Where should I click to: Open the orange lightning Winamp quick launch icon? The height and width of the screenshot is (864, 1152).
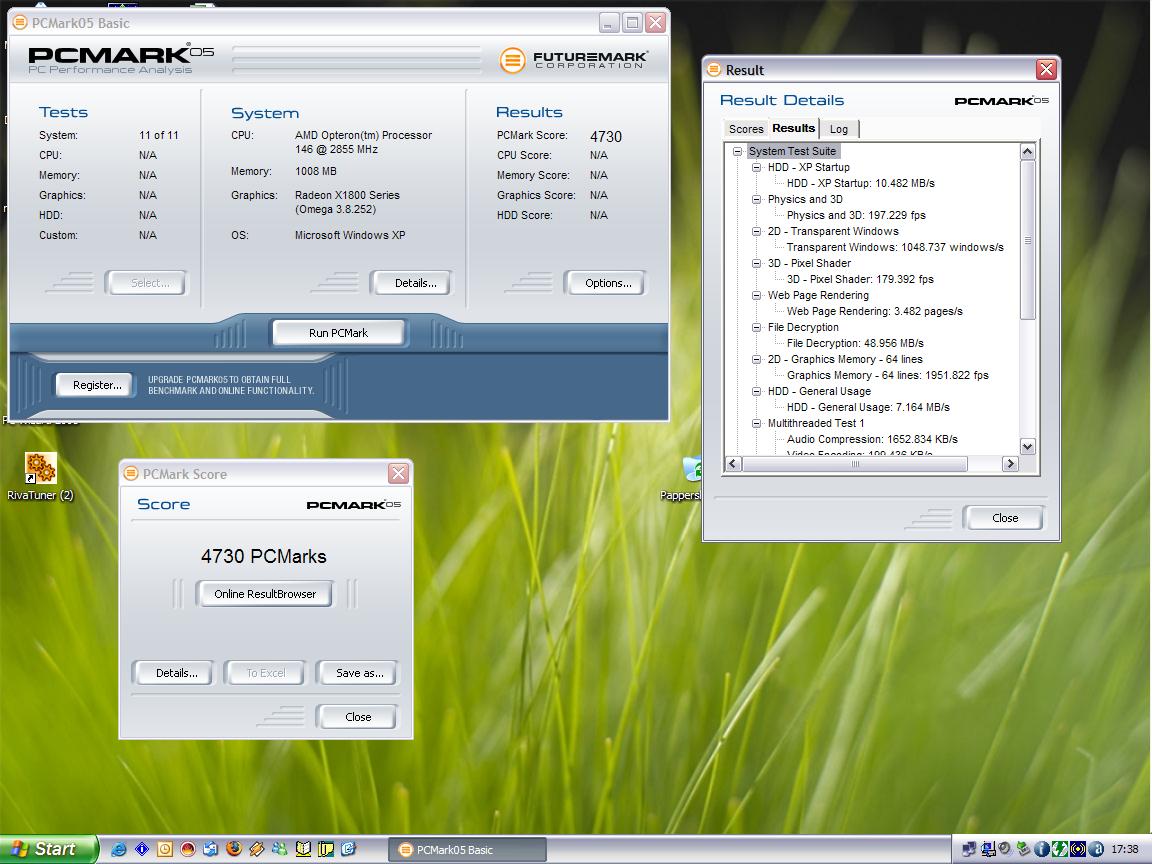pyautogui.click(x=256, y=849)
